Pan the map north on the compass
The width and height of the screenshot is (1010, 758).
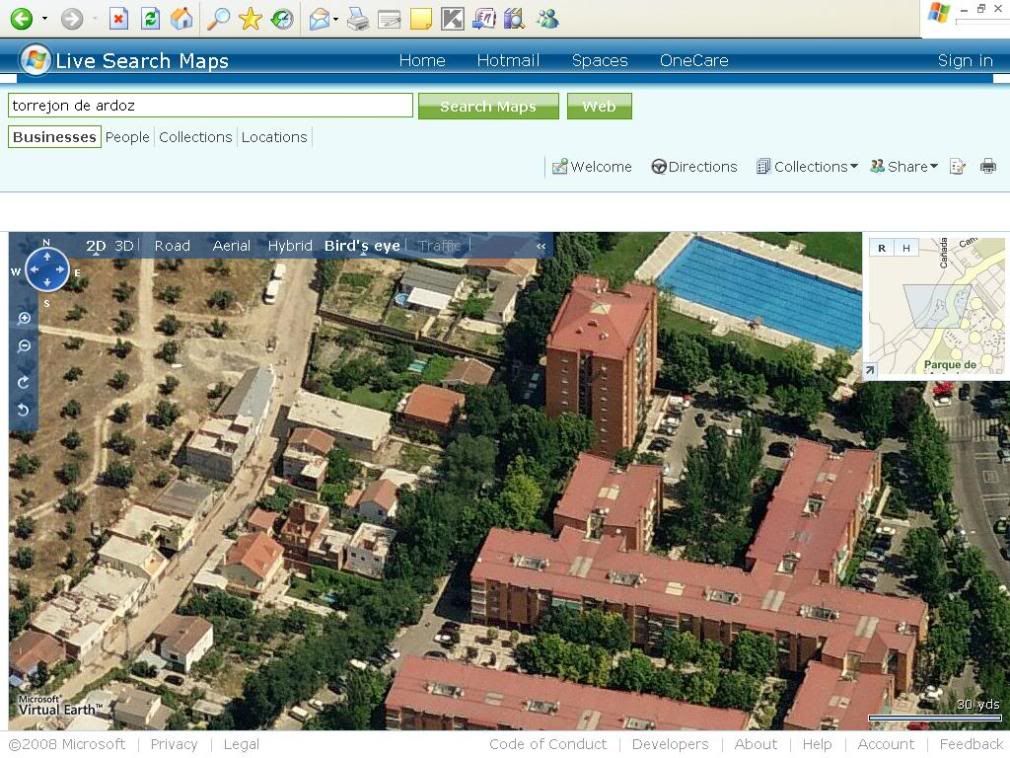coord(47,256)
